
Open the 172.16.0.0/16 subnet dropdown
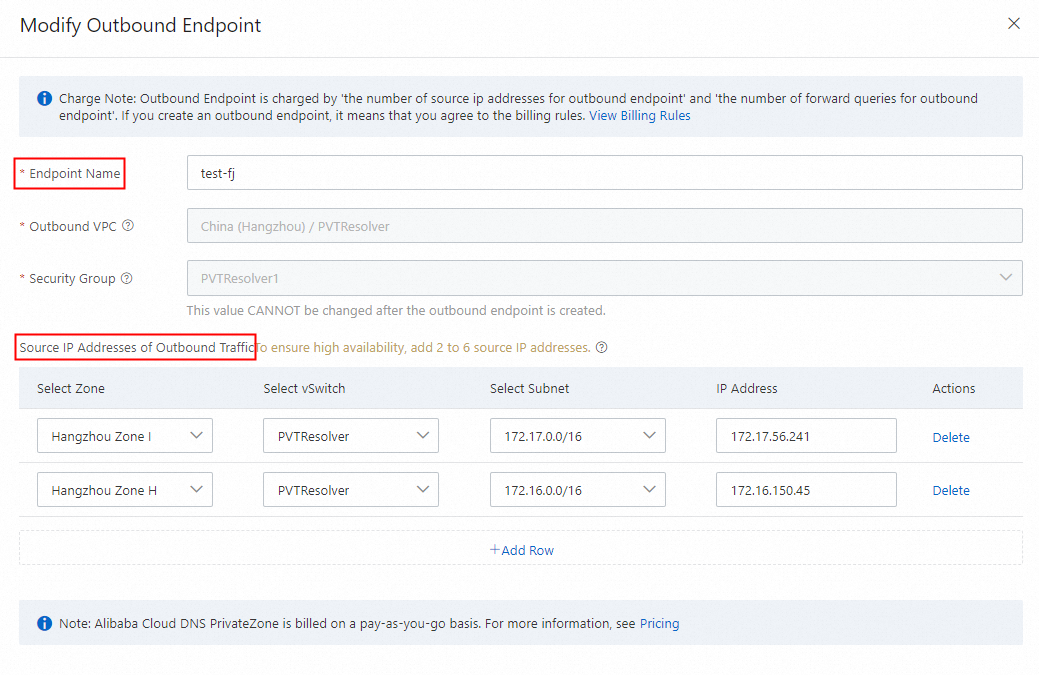[577, 490]
